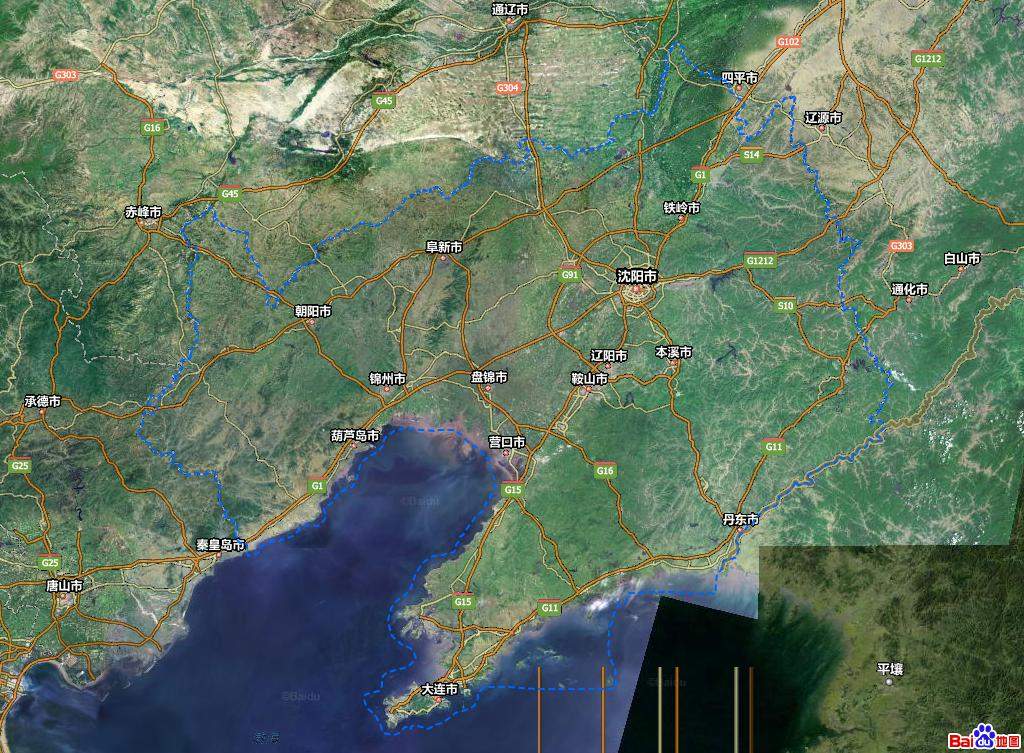Click the S10 road shield
The width and height of the screenshot is (1024, 753).
tap(785, 305)
